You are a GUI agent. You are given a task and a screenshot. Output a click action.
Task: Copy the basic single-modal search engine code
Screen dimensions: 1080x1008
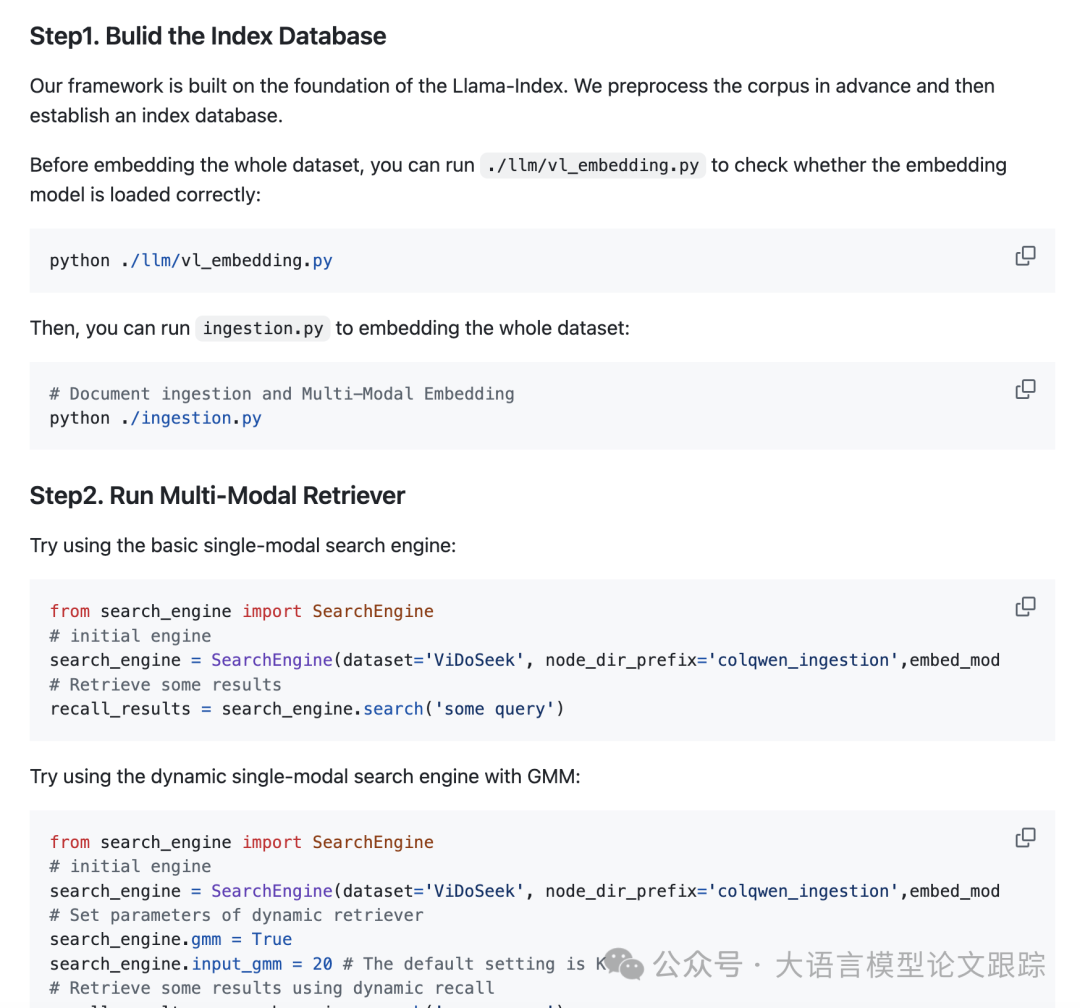pyautogui.click(x=1025, y=607)
